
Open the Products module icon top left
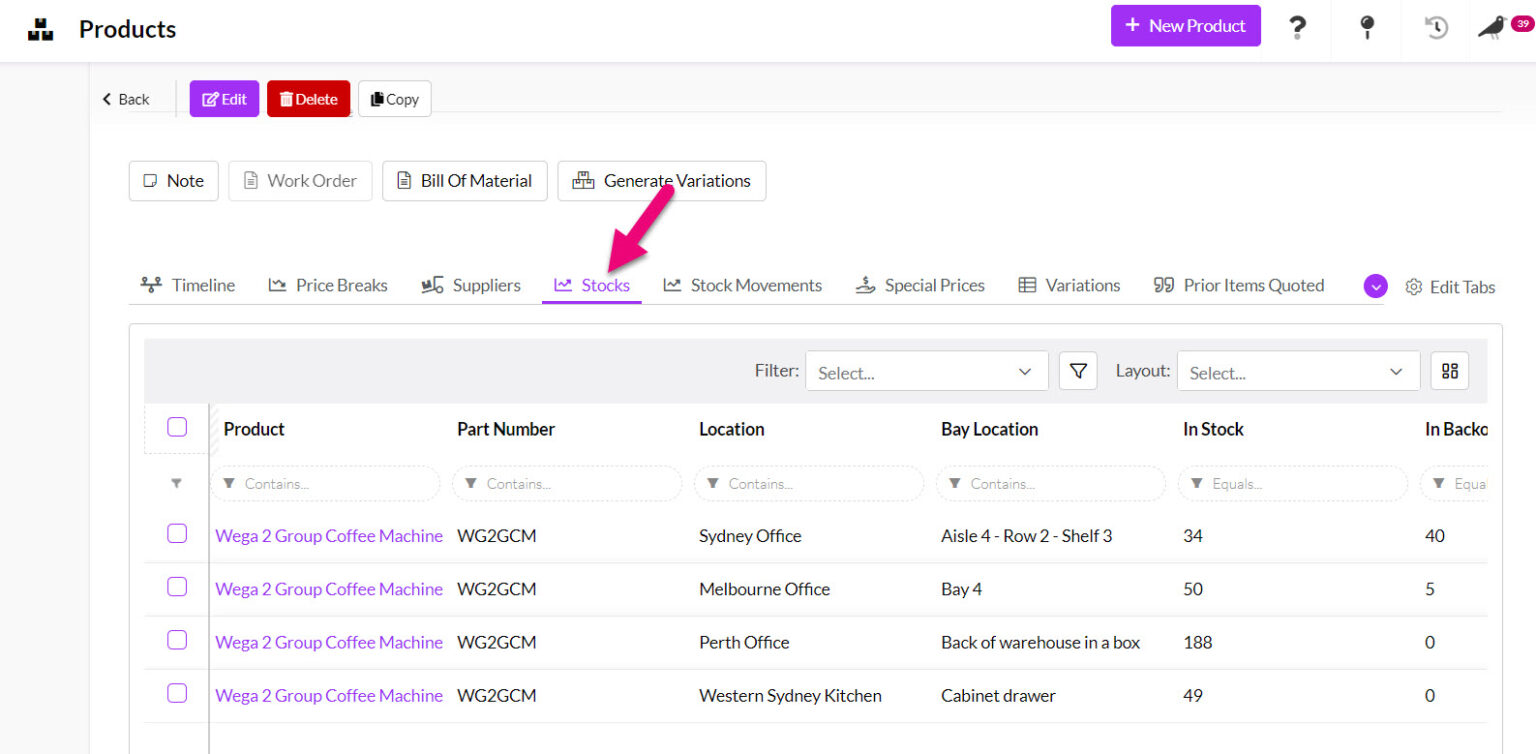pyautogui.click(x=41, y=27)
